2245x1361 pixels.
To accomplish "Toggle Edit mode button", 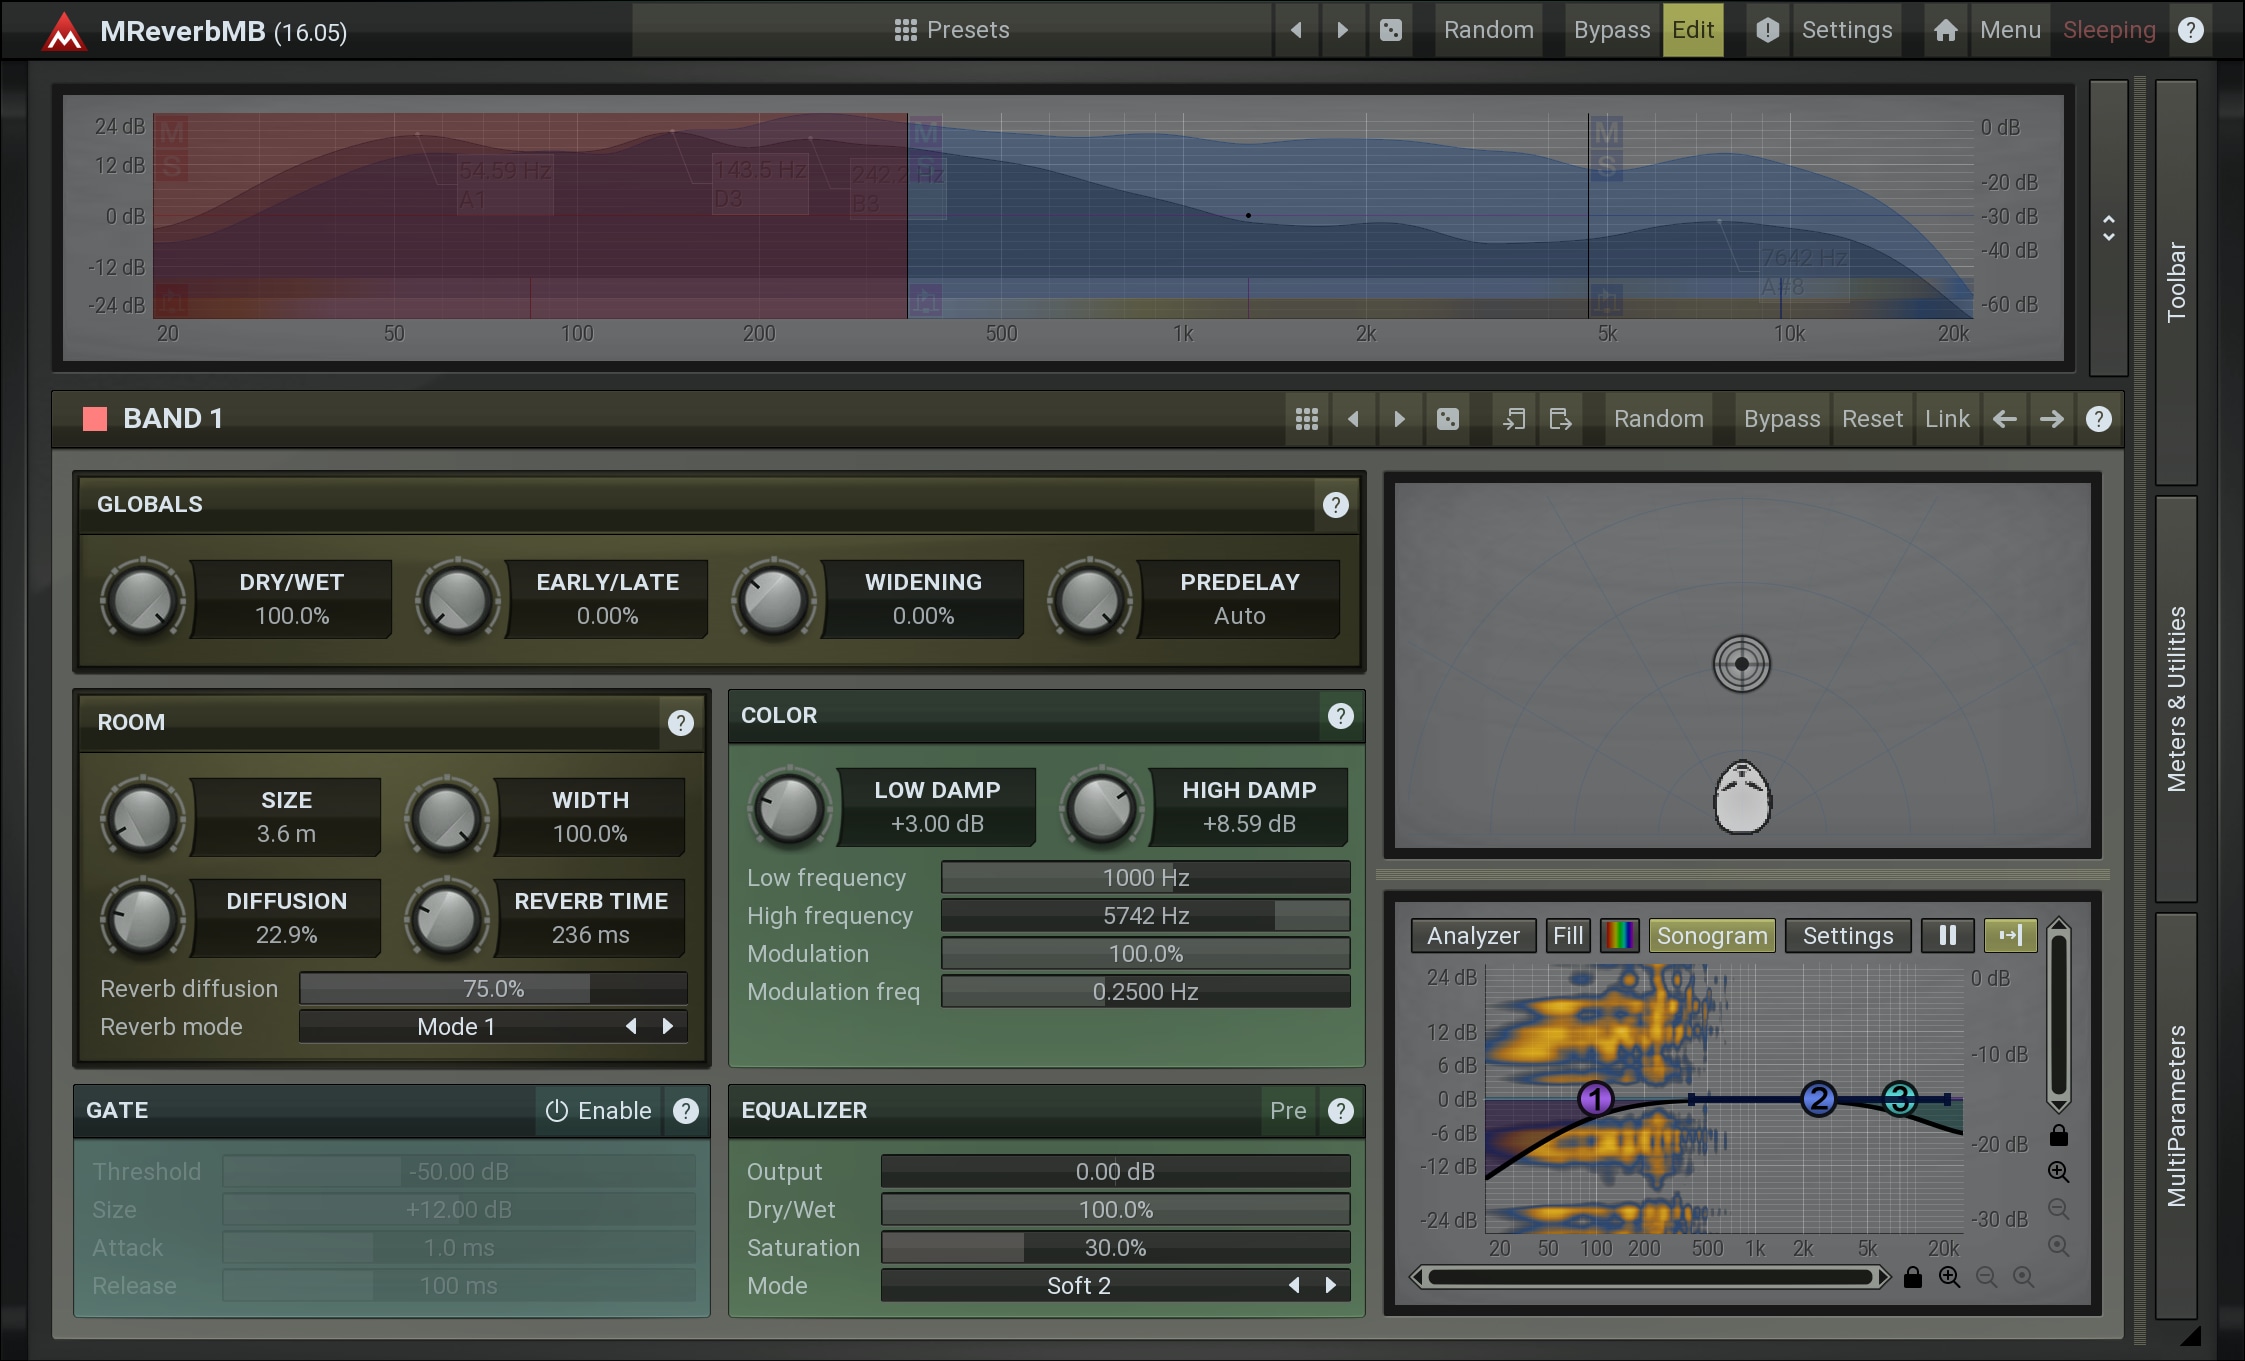I will (1692, 30).
